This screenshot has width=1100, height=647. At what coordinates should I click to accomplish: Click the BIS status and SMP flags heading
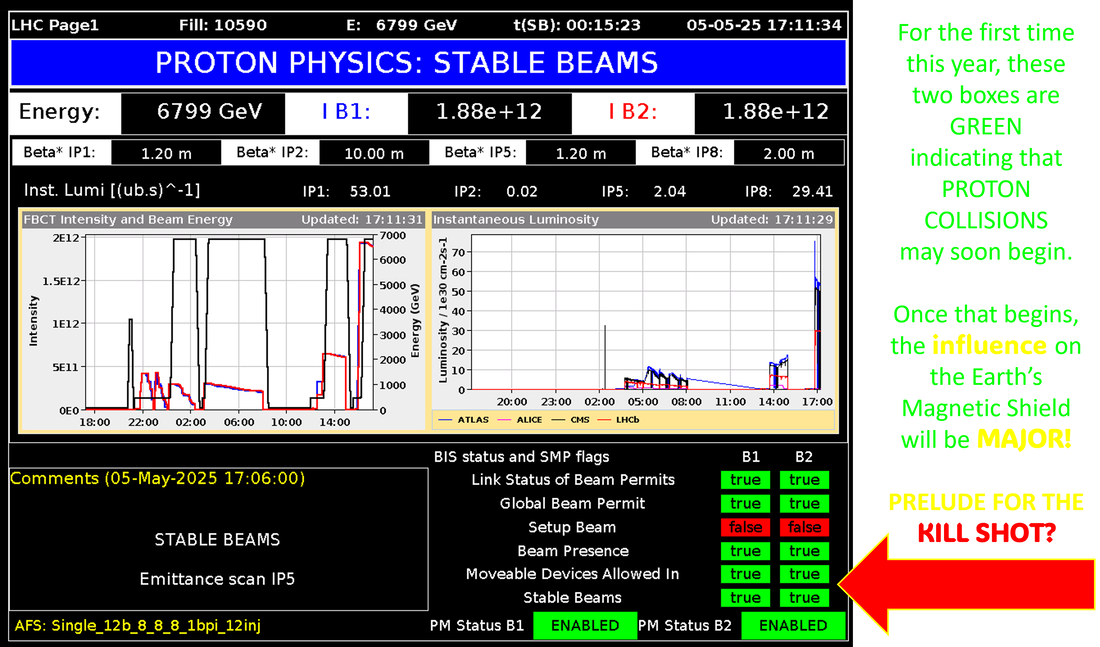point(521,457)
